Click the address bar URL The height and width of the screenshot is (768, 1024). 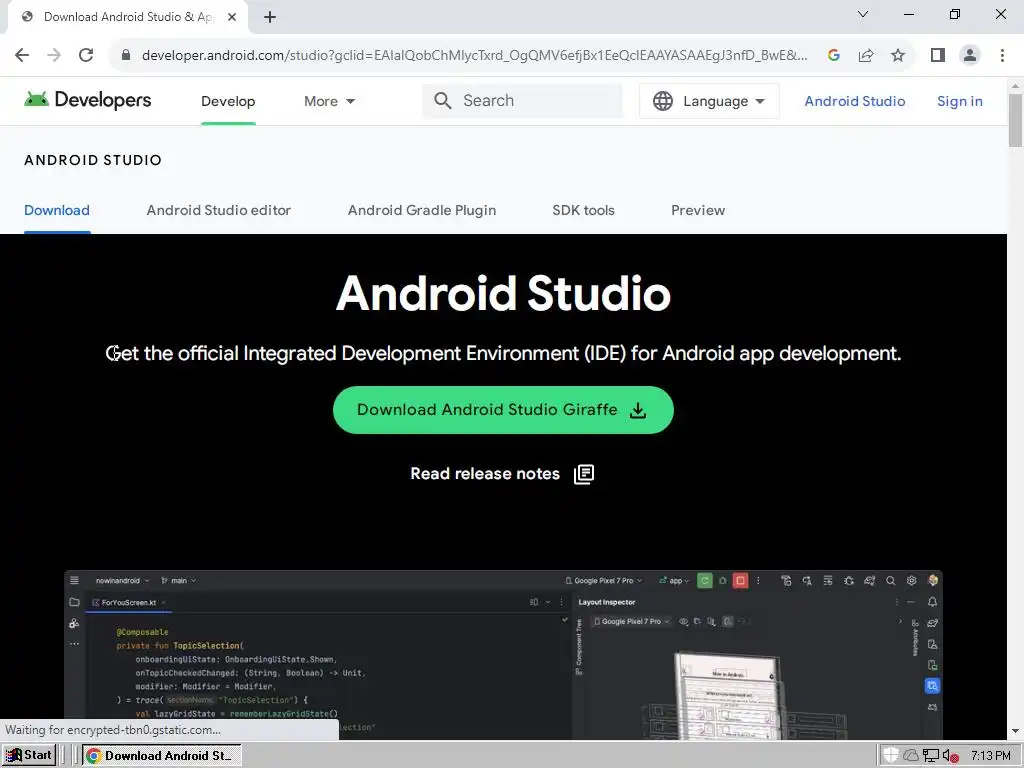pyautogui.click(x=474, y=55)
